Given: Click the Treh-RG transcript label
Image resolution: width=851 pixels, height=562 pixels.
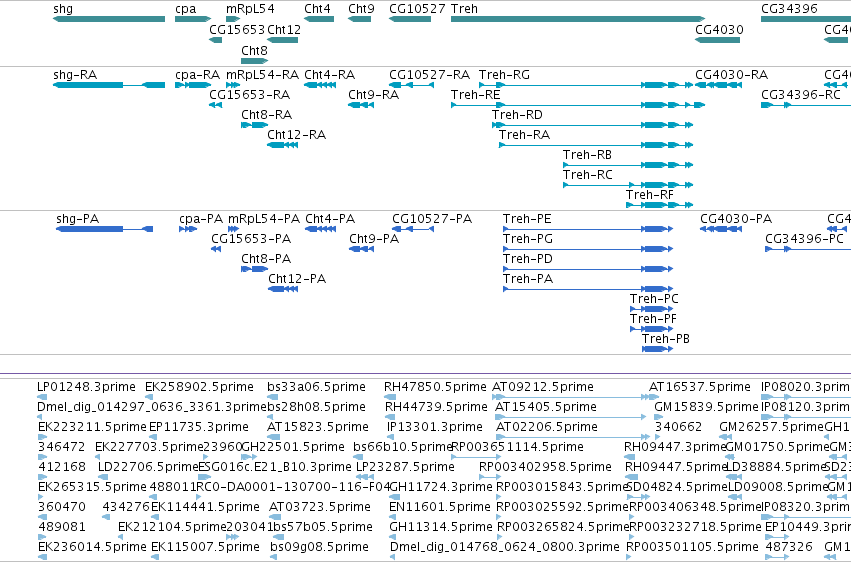Looking at the screenshot, I should coord(504,75).
